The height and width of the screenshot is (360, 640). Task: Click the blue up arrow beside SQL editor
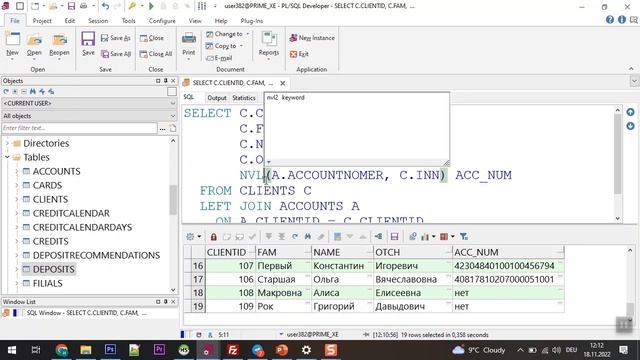coord(630,112)
